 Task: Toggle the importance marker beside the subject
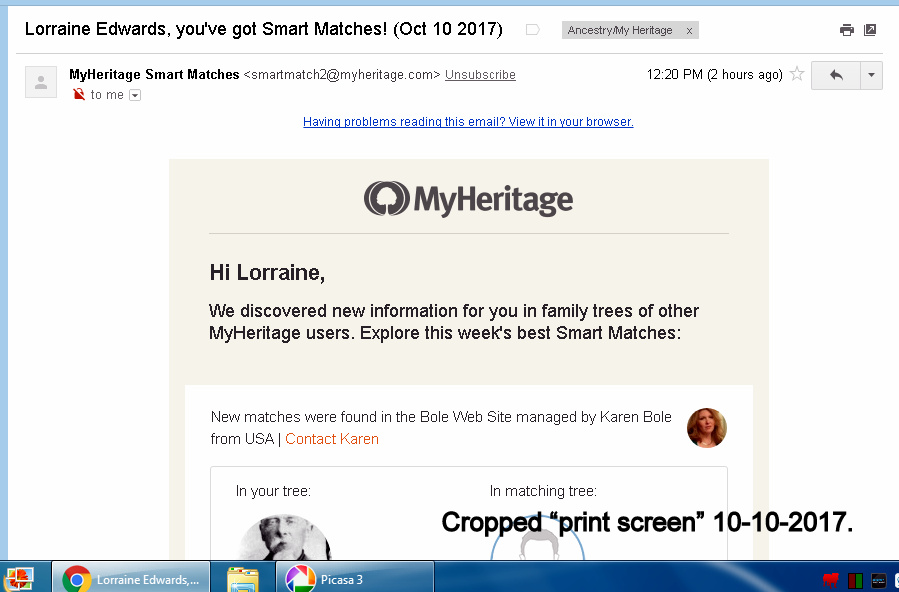(533, 30)
